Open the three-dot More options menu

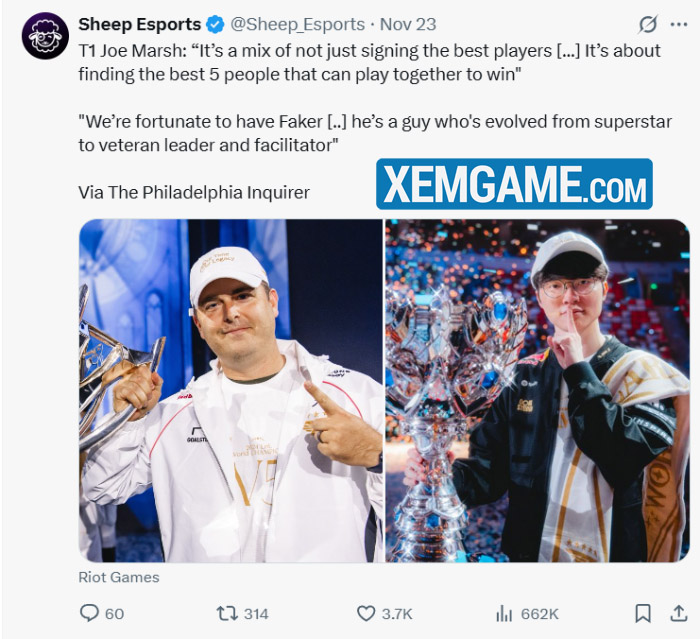coord(680,23)
